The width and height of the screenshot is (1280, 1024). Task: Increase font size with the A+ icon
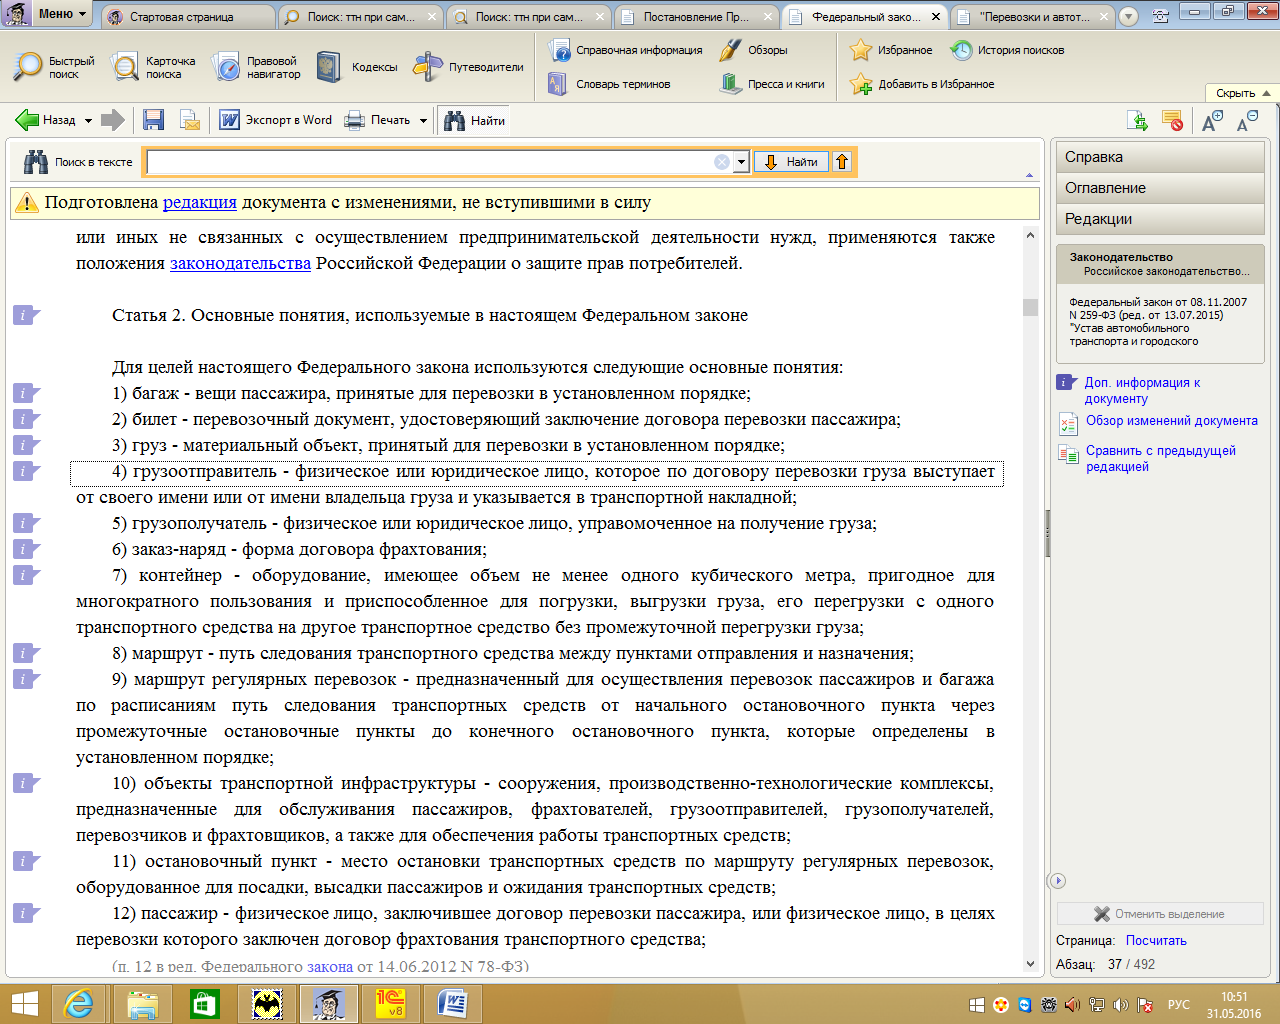1212,121
